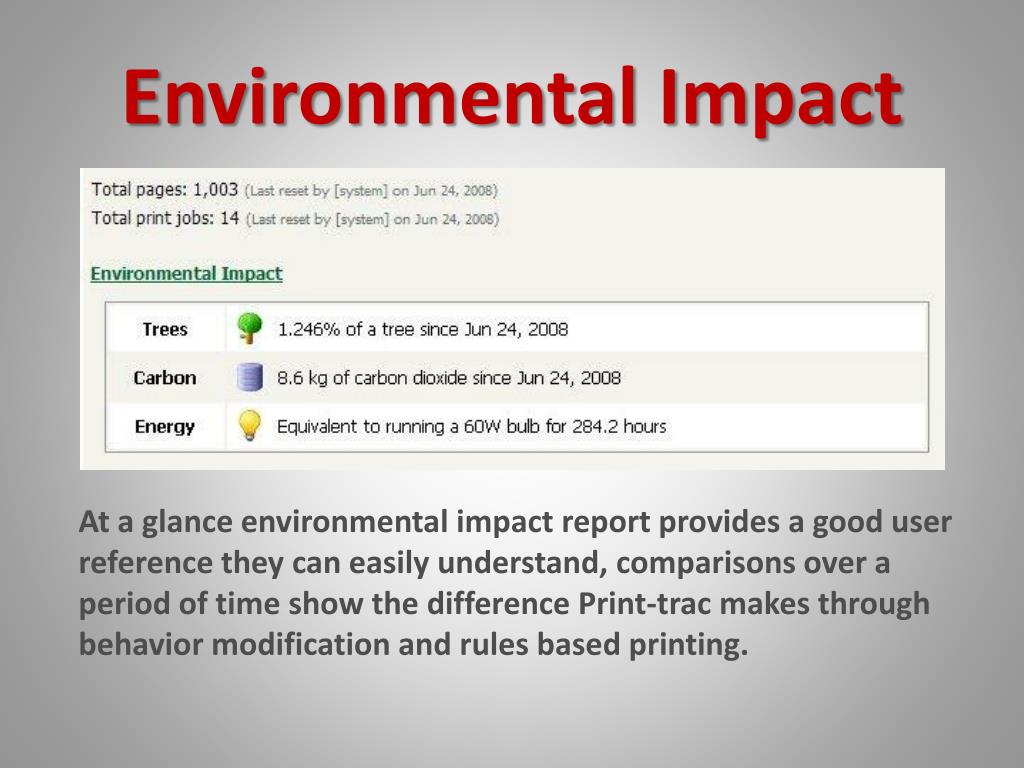The width and height of the screenshot is (1024, 768).
Task: Open the Environmental Impact link
Action: click(186, 273)
